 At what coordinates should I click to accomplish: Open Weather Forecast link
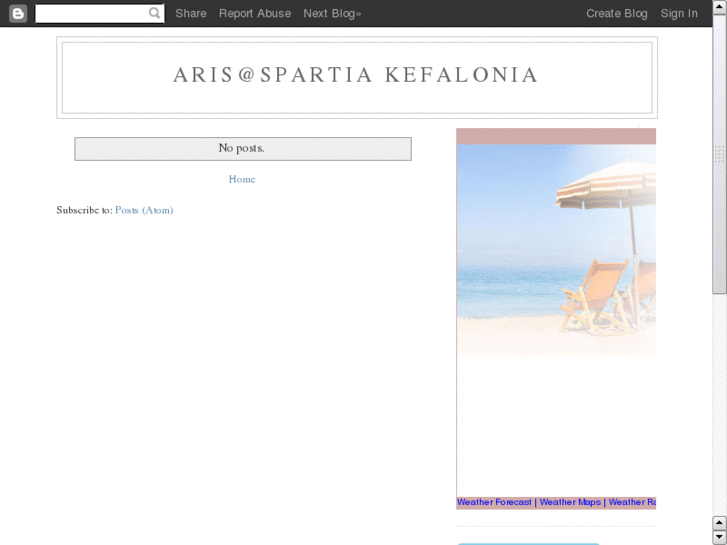pos(494,502)
